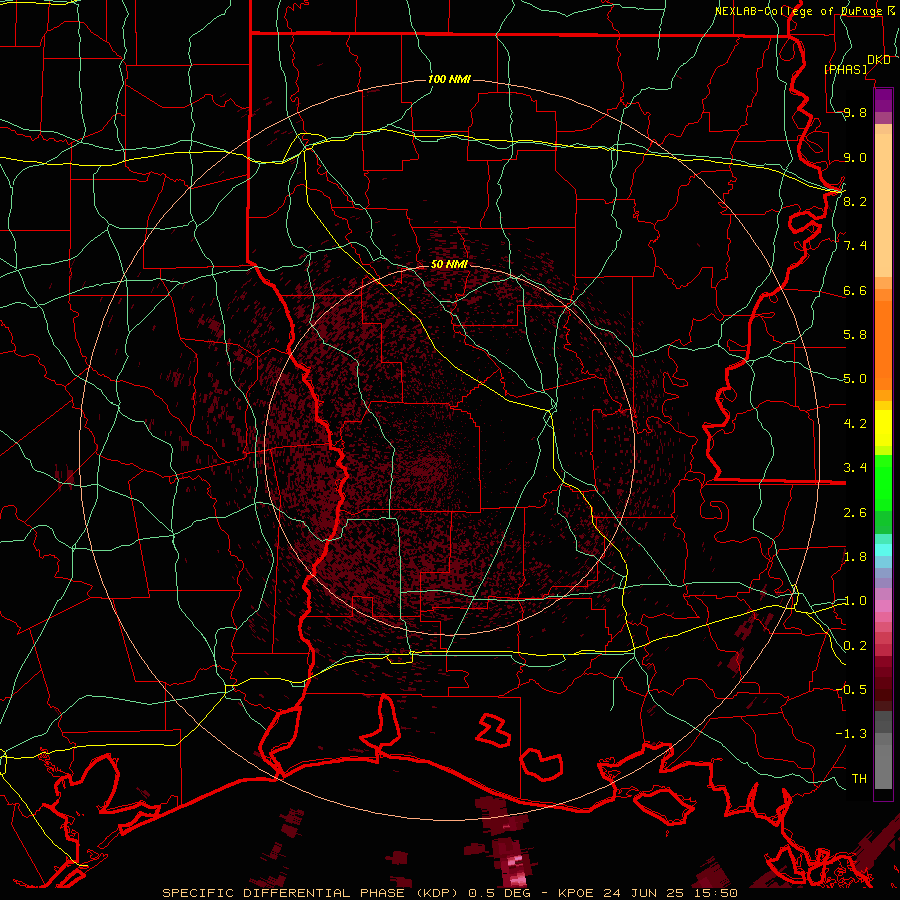
Task: Click the '5.8' scale value
Action: click(x=855, y=334)
